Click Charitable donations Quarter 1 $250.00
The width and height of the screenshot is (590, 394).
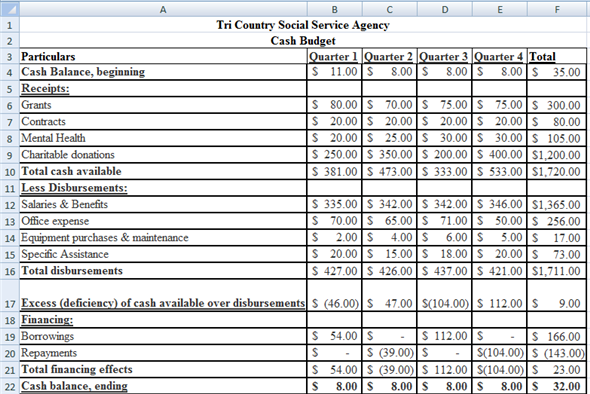click(335, 155)
